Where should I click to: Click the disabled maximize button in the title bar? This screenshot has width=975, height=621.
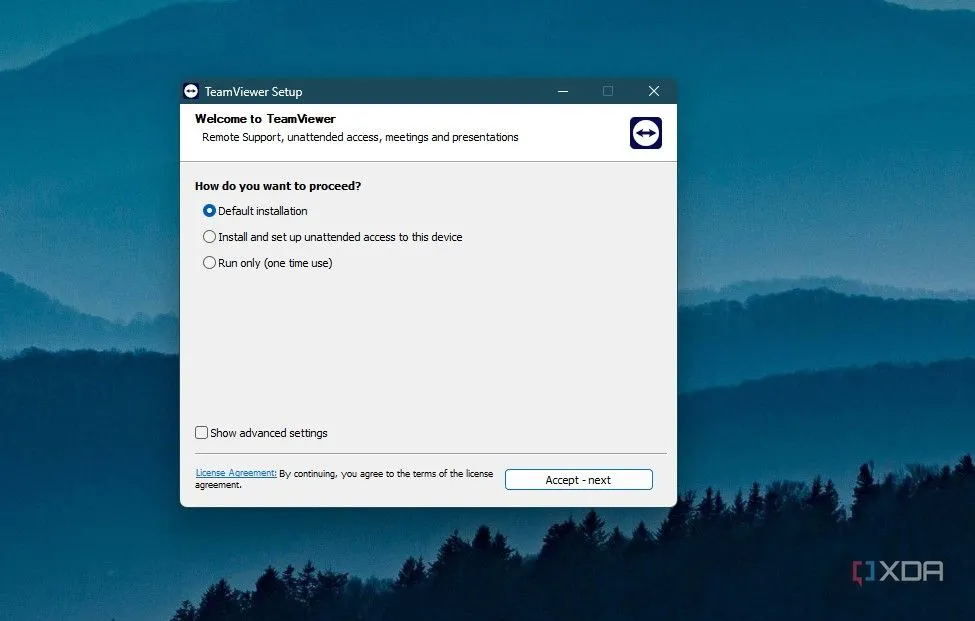coord(608,91)
